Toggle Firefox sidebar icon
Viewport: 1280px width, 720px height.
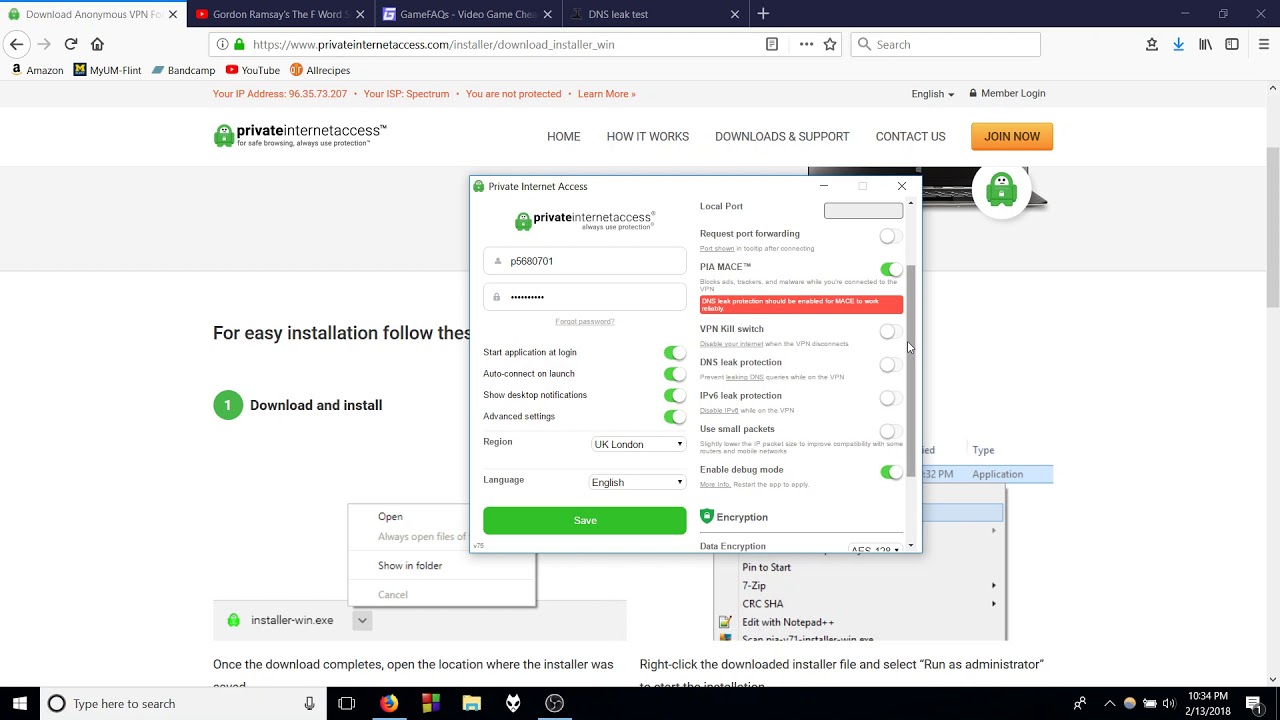[x=1232, y=44]
